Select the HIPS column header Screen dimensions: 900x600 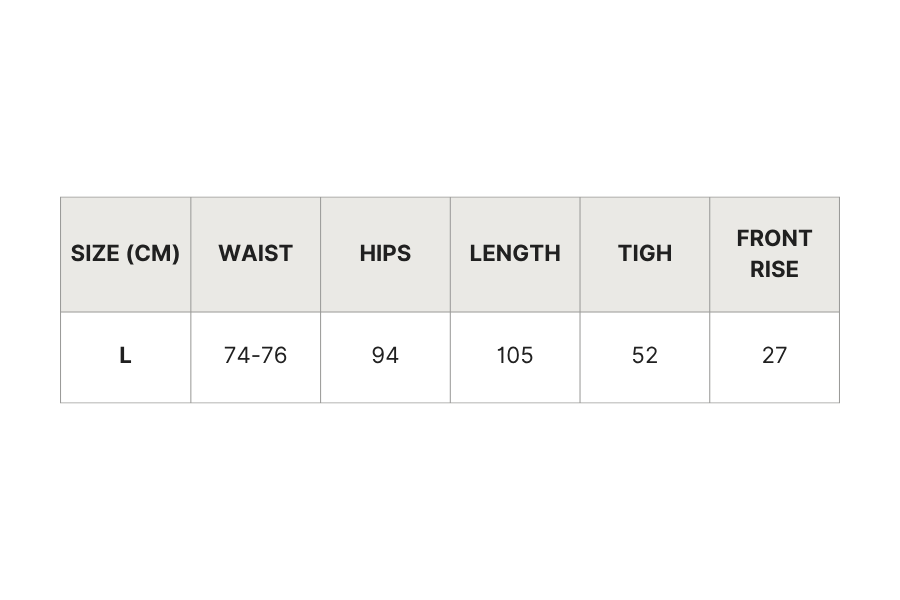pos(385,254)
